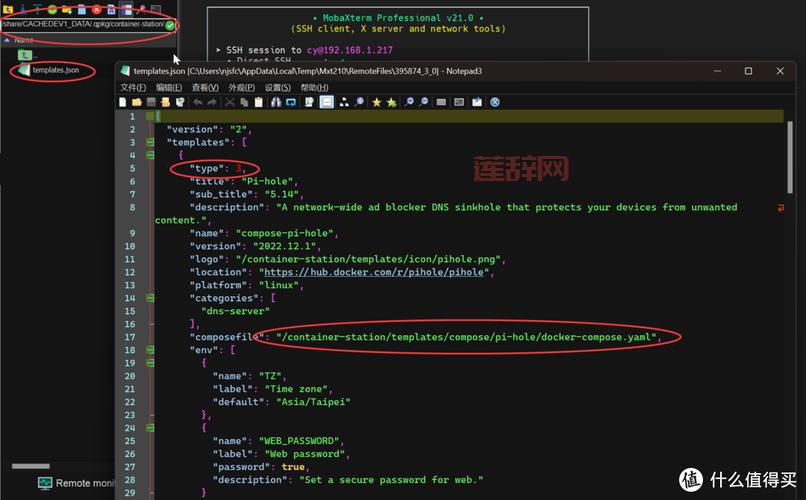806x500 pixels.
Task: Paste from clipboard toolbar icon
Action: [x=259, y=102]
